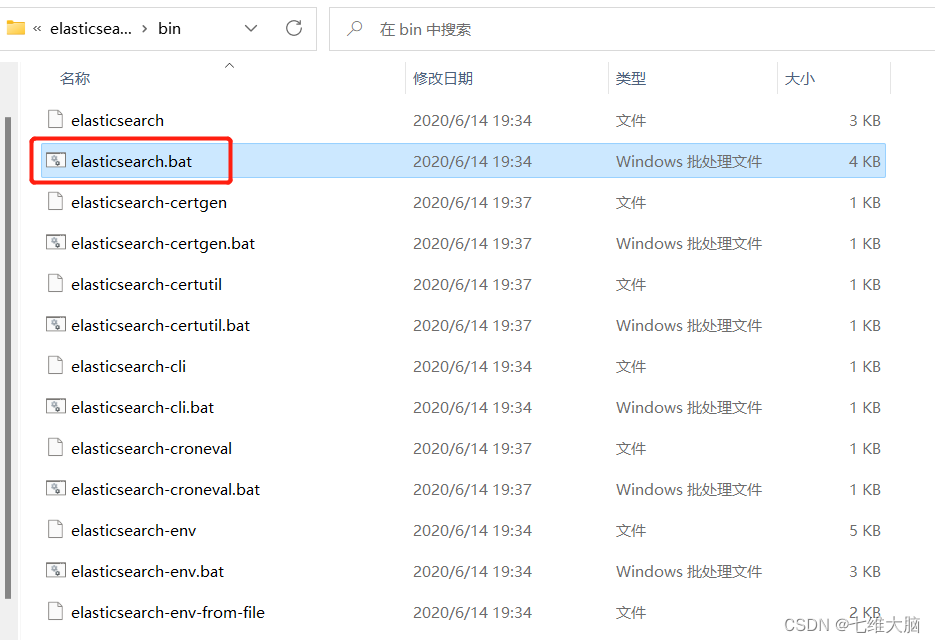Select elasticsearch-certutil.bat file name

coord(160,326)
